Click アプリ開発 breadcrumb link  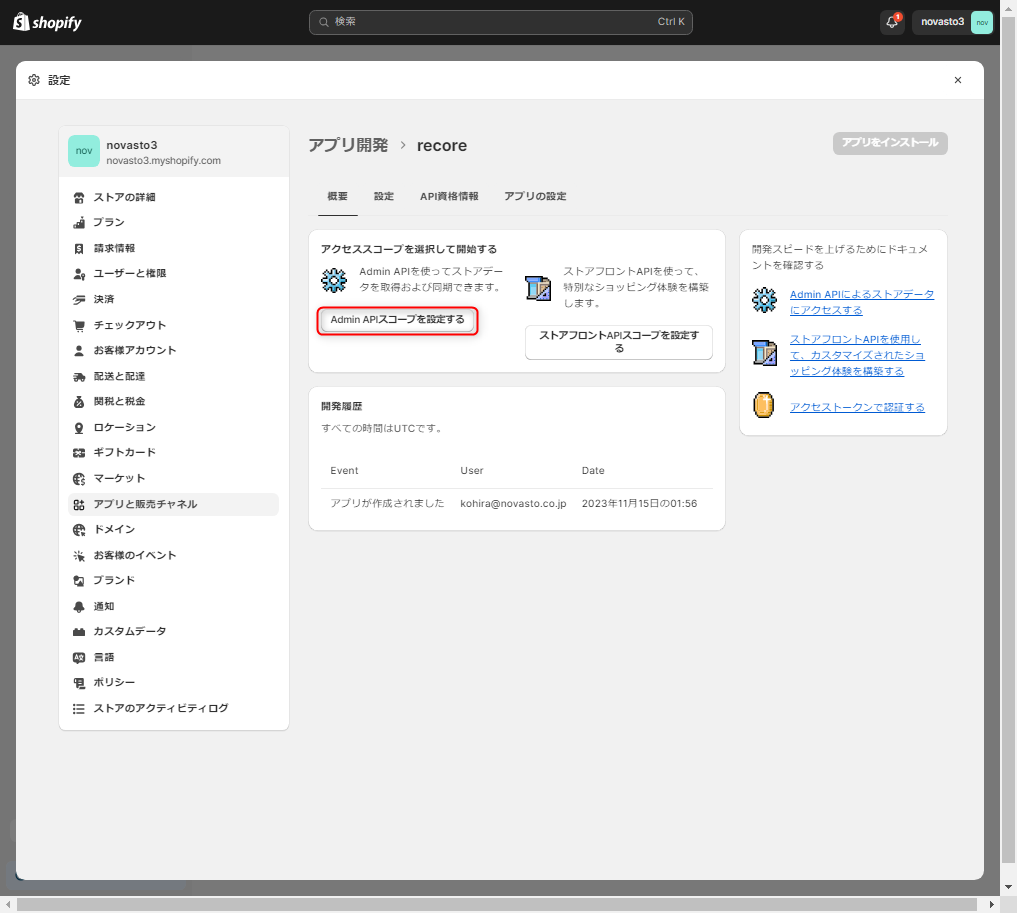[348, 145]
